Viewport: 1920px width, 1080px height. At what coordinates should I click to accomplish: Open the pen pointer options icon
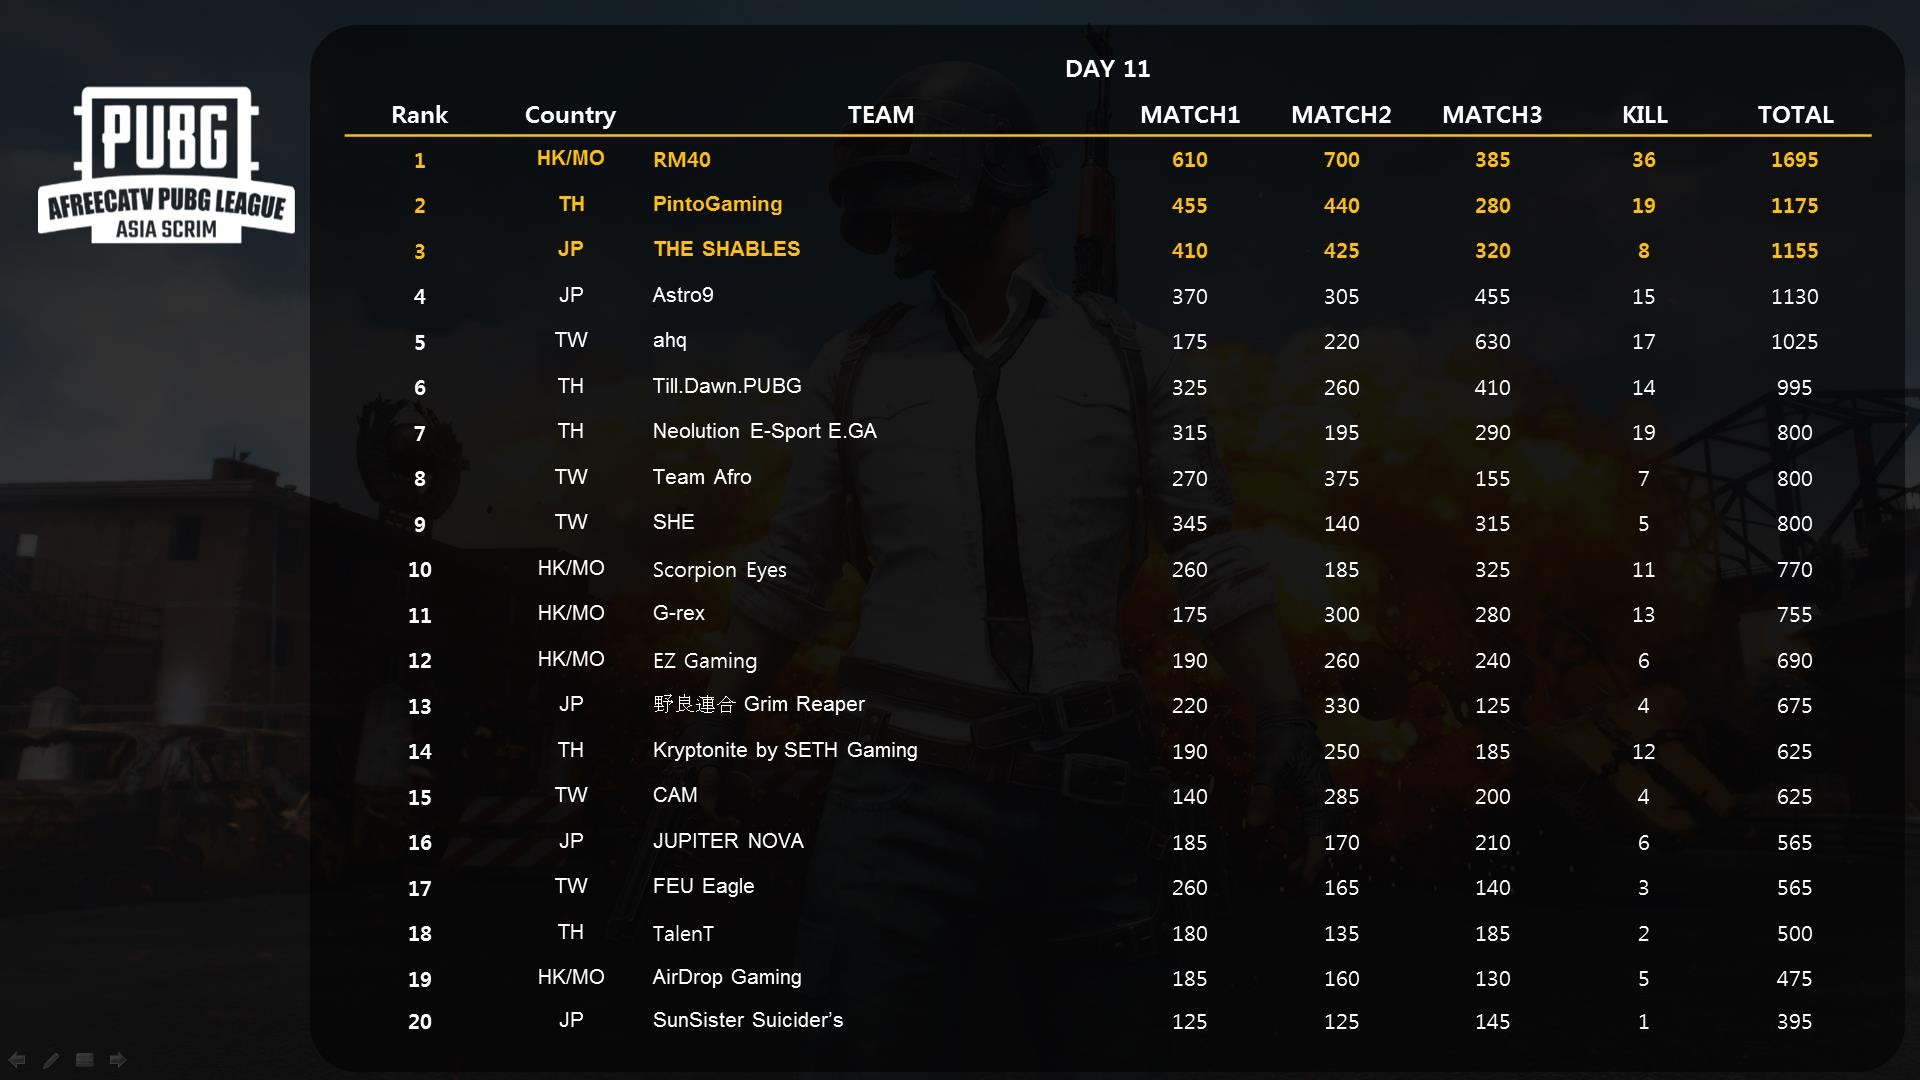51,1060
